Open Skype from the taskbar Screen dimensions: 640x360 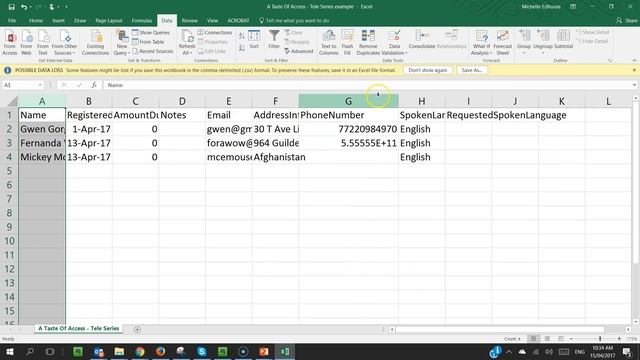tap(202, 351)
